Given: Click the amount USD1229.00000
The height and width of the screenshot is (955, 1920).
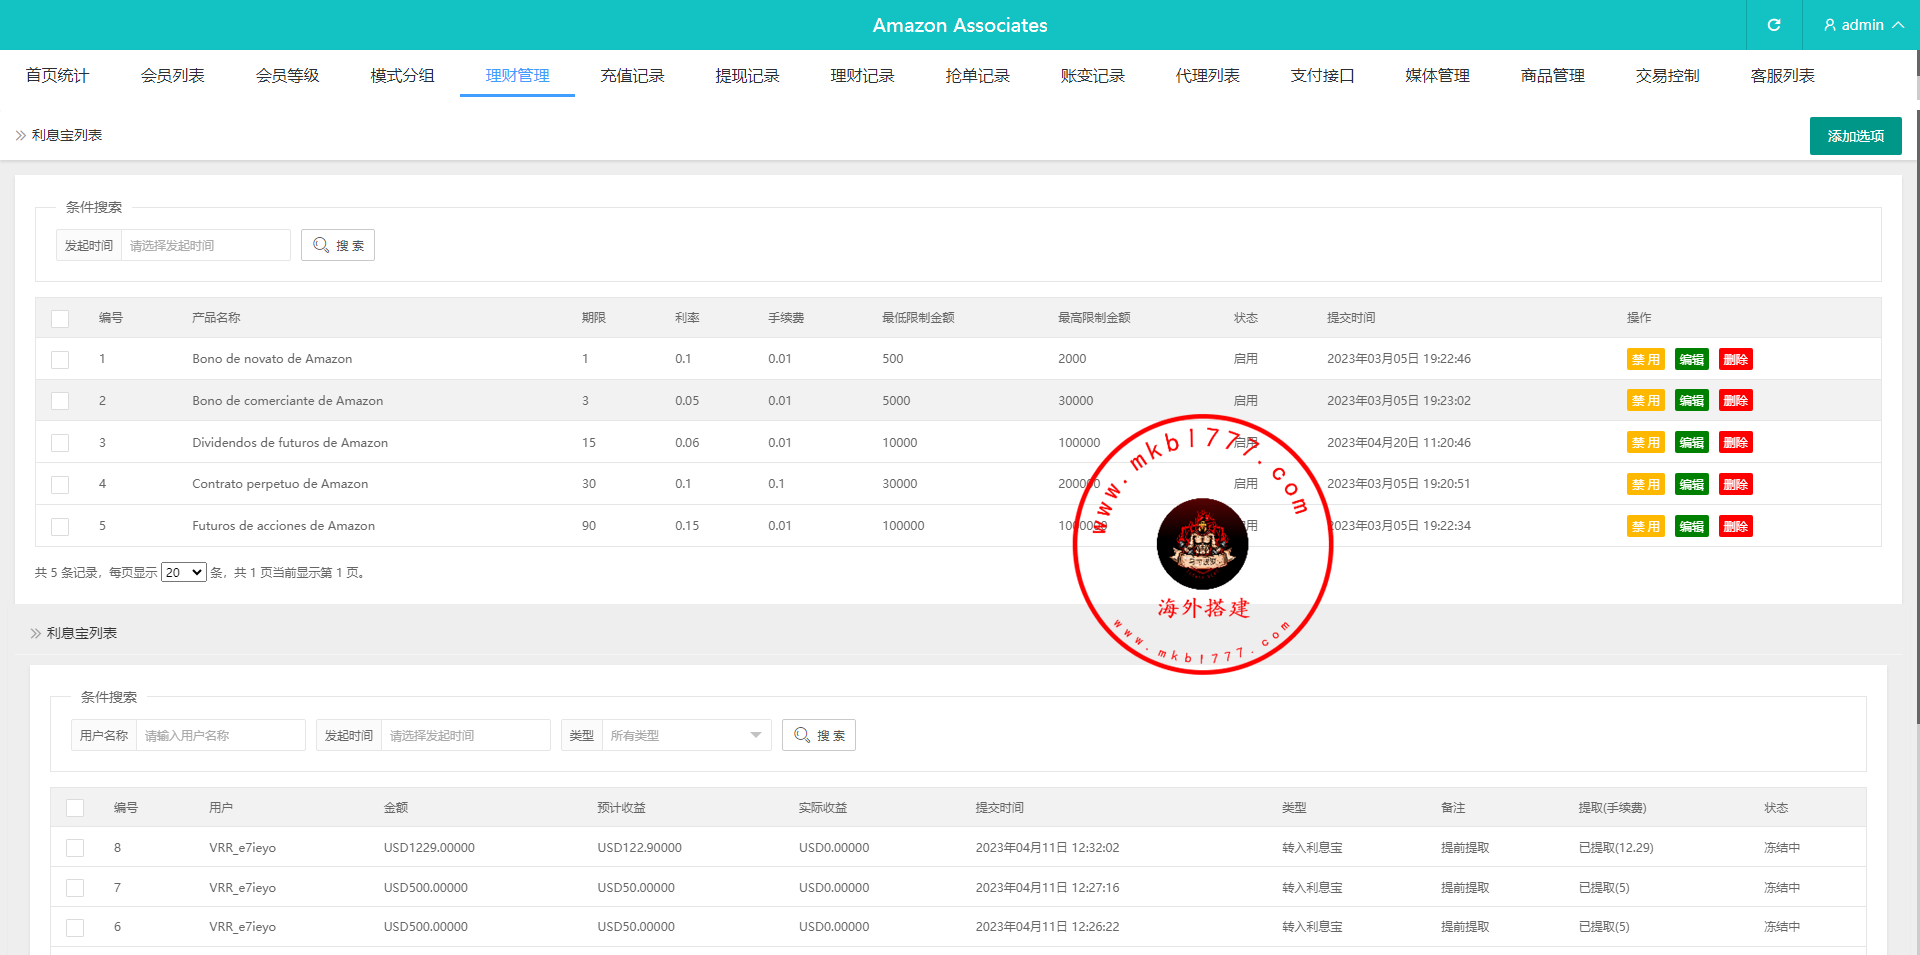Looking at the screenshot, I should [429, 848].
